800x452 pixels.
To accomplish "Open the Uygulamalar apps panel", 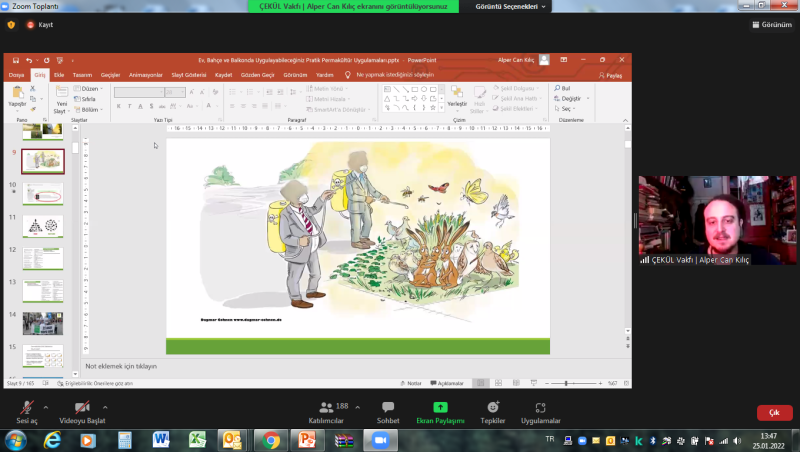I will [540, 410].
